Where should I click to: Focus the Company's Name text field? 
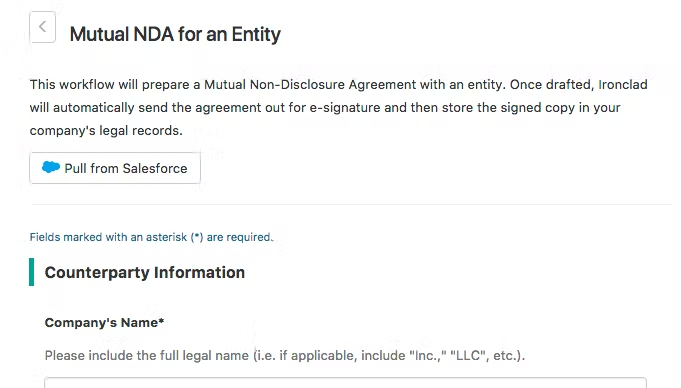[x=345, y=383]
